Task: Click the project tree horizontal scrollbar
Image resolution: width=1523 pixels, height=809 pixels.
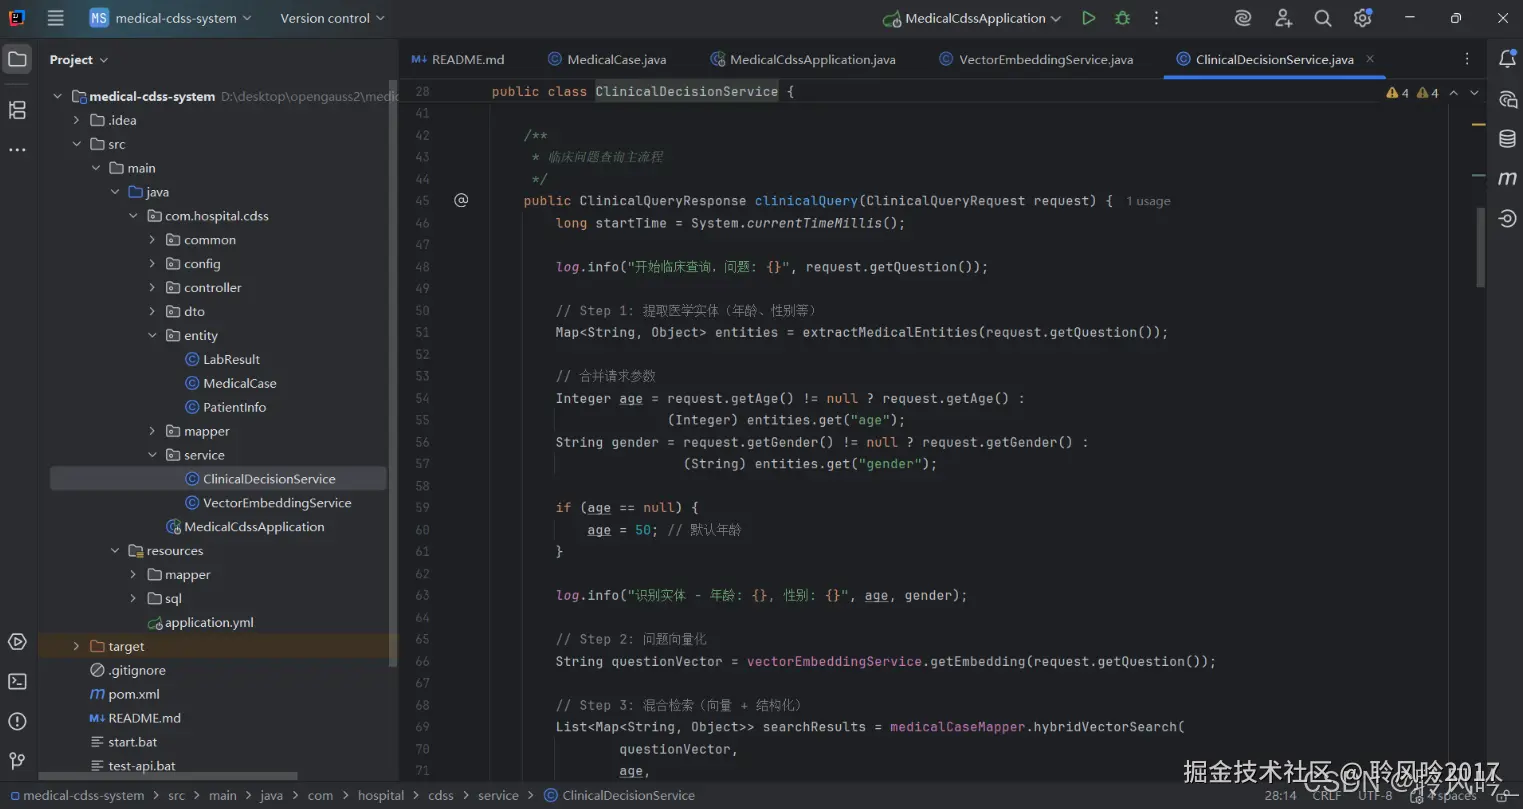Action: [x=168, y=776]
